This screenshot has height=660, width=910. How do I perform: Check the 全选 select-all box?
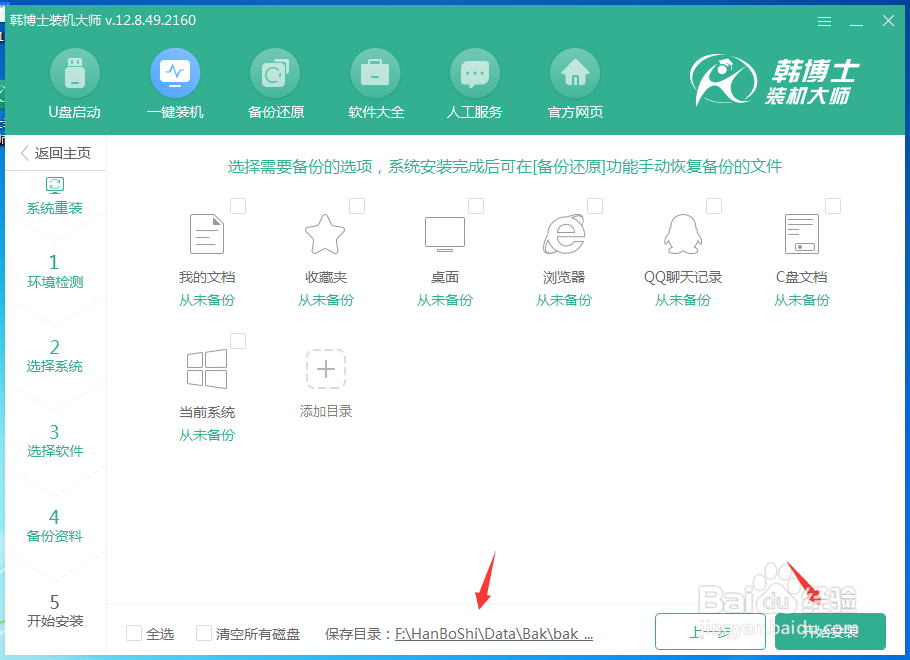(133, 633)
